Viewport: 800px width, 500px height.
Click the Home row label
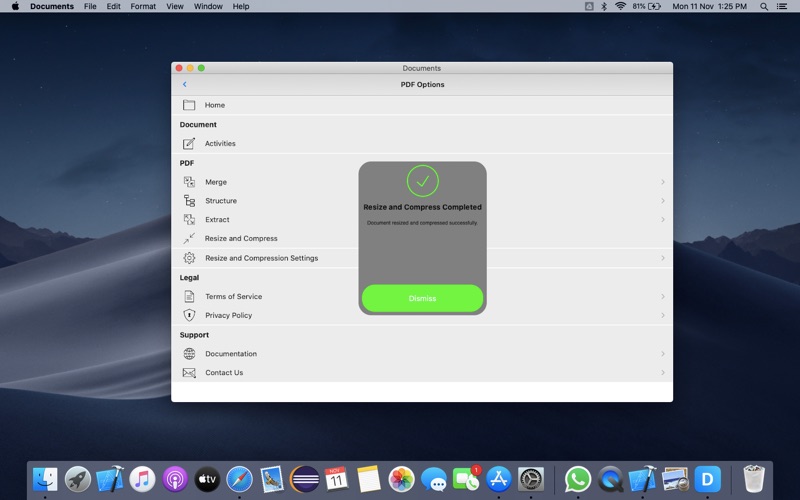tap(214, 105)
